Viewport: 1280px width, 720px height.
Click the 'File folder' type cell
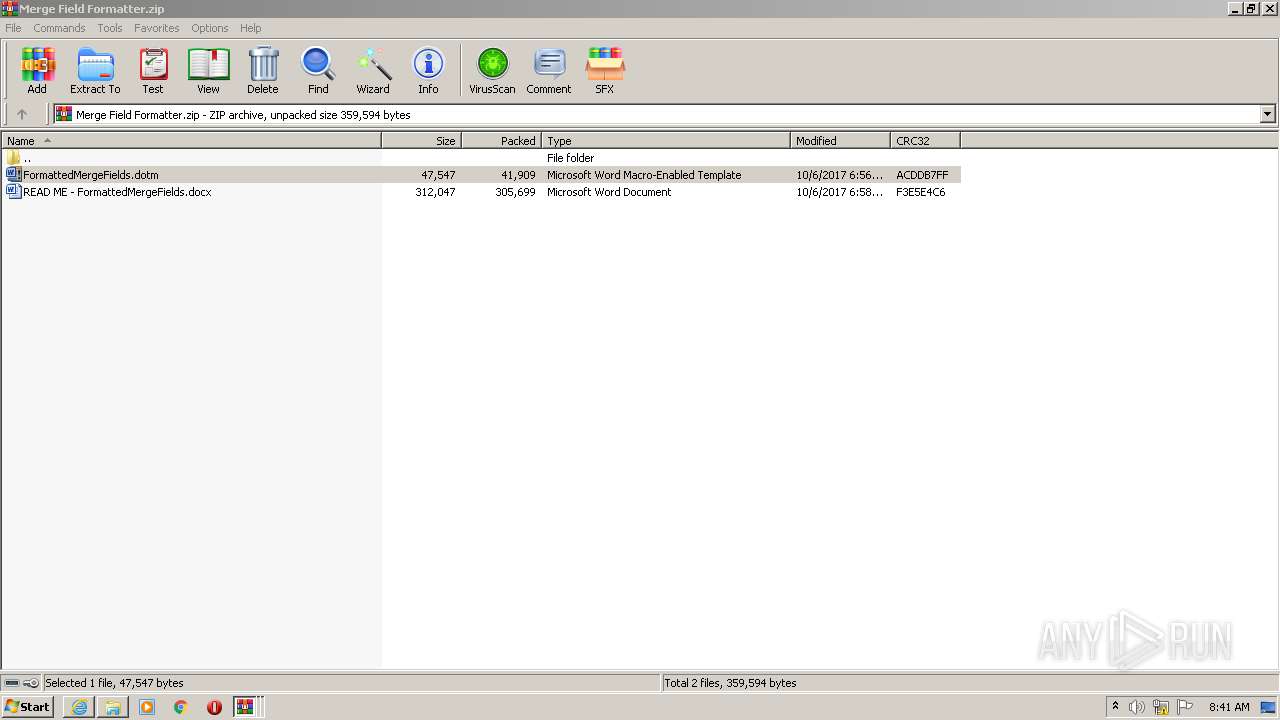coord(570,158)
